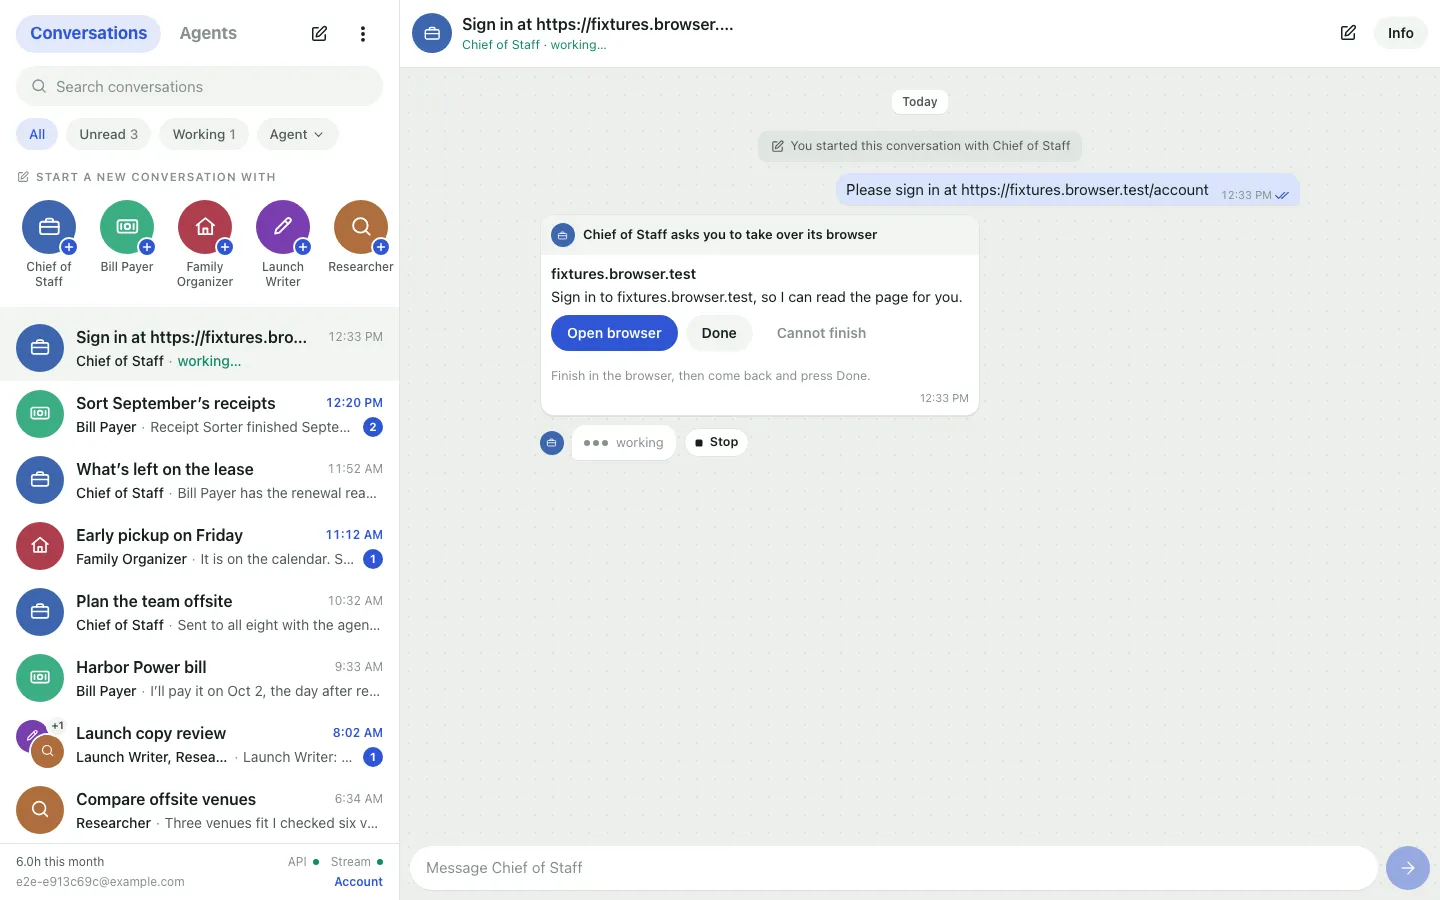Viewport: 1440px width, 900px height.
Task: Click the Today date pill
Action: point(920,102)
